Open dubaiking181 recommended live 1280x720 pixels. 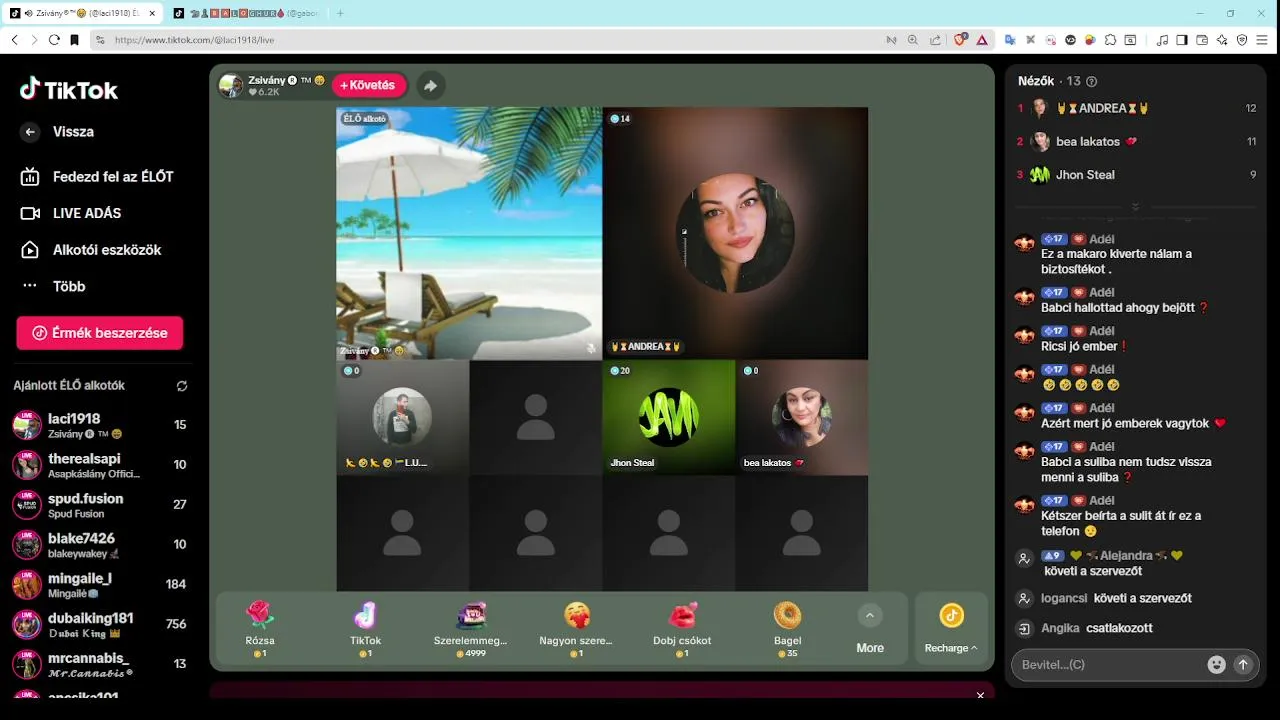click(x=99, y=624)
